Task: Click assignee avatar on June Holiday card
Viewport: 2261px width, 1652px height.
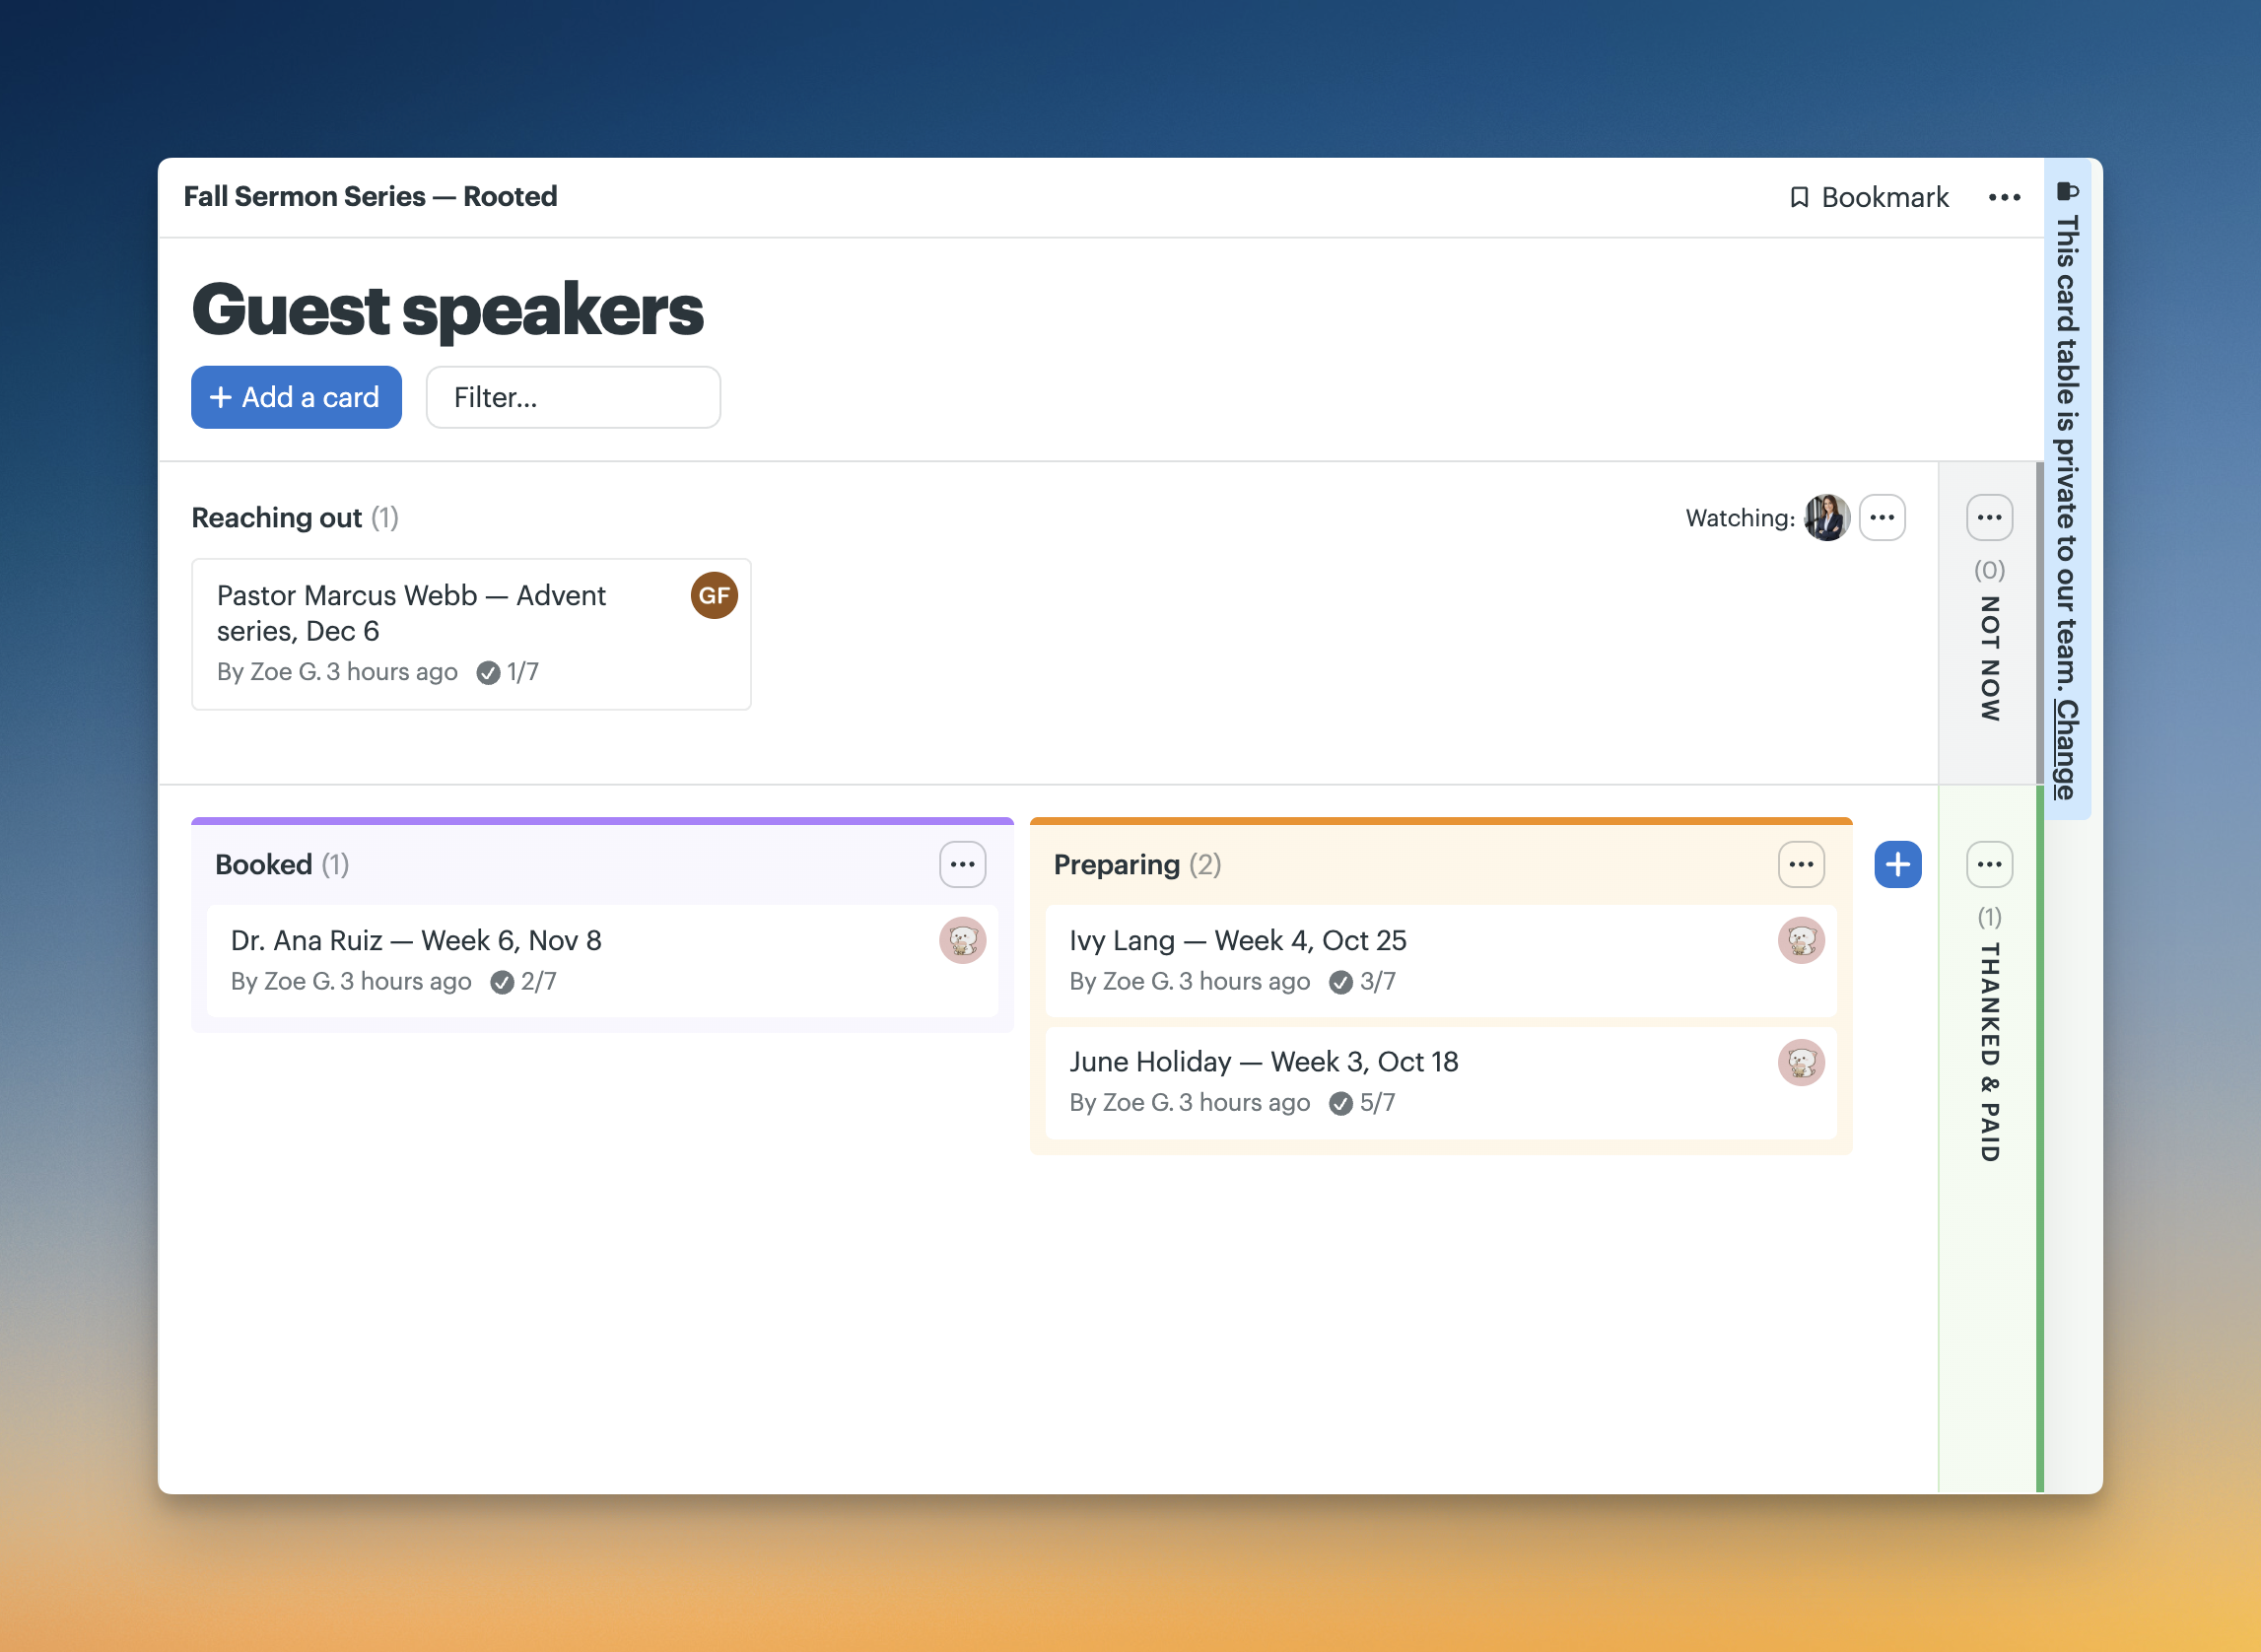Action: click(1801, 1062)
